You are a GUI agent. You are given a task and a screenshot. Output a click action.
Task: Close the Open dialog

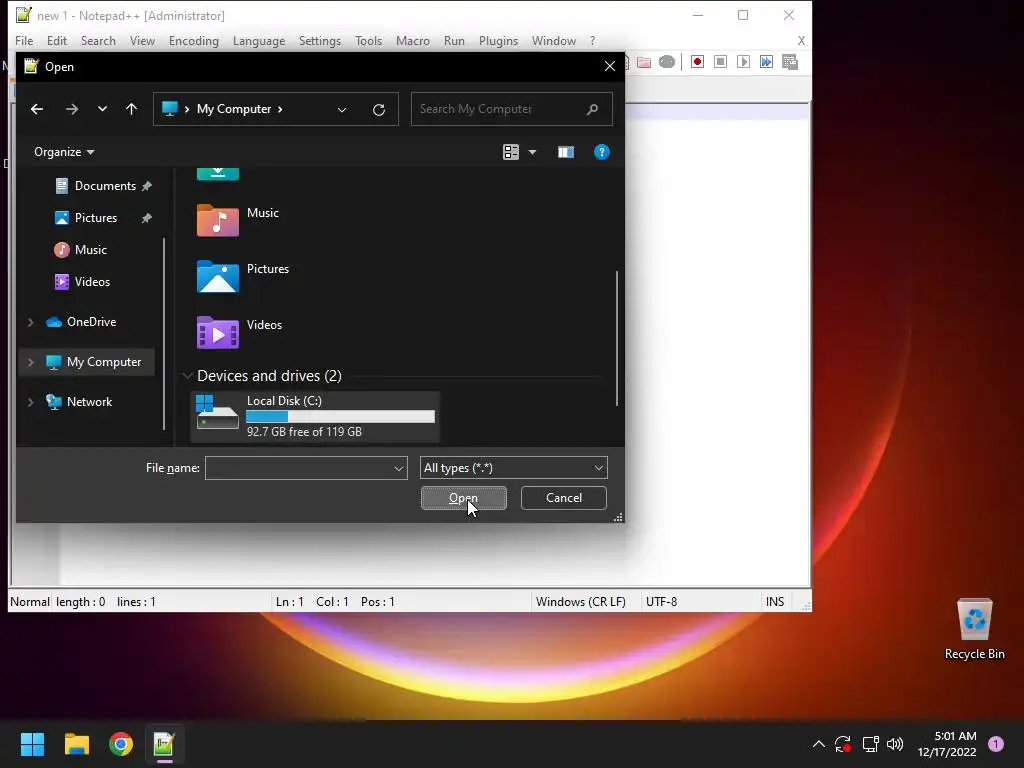point(609,67)
